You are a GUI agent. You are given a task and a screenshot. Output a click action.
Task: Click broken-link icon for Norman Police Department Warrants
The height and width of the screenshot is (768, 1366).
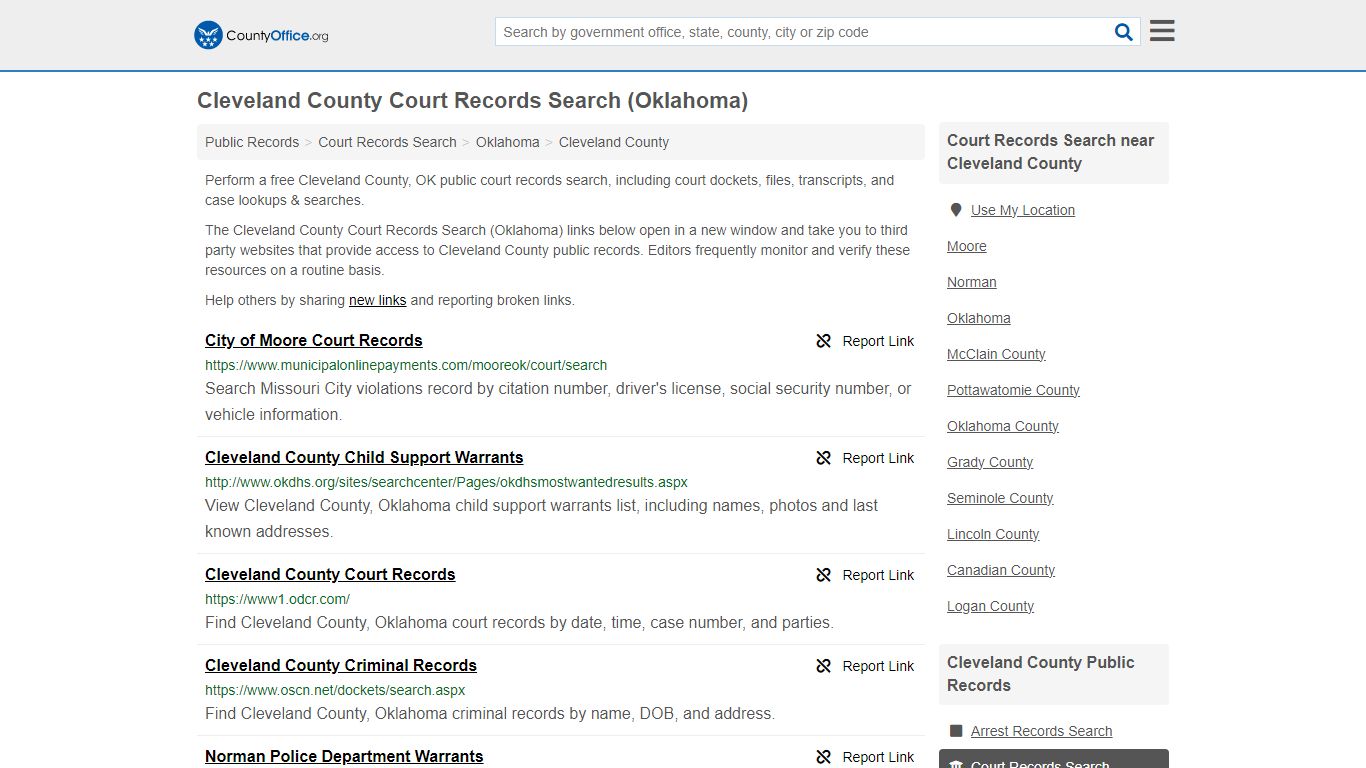point(824,757)
